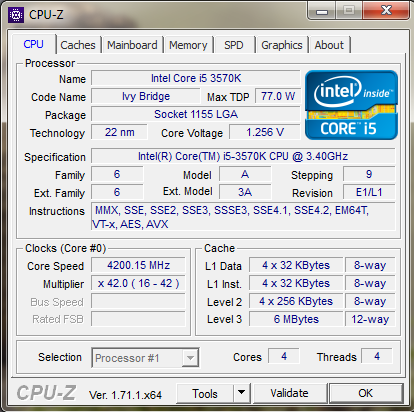Click the Threads count value 4
This screenshot has width=414, height=412.
pyautogui.click(x=377, y=356)
